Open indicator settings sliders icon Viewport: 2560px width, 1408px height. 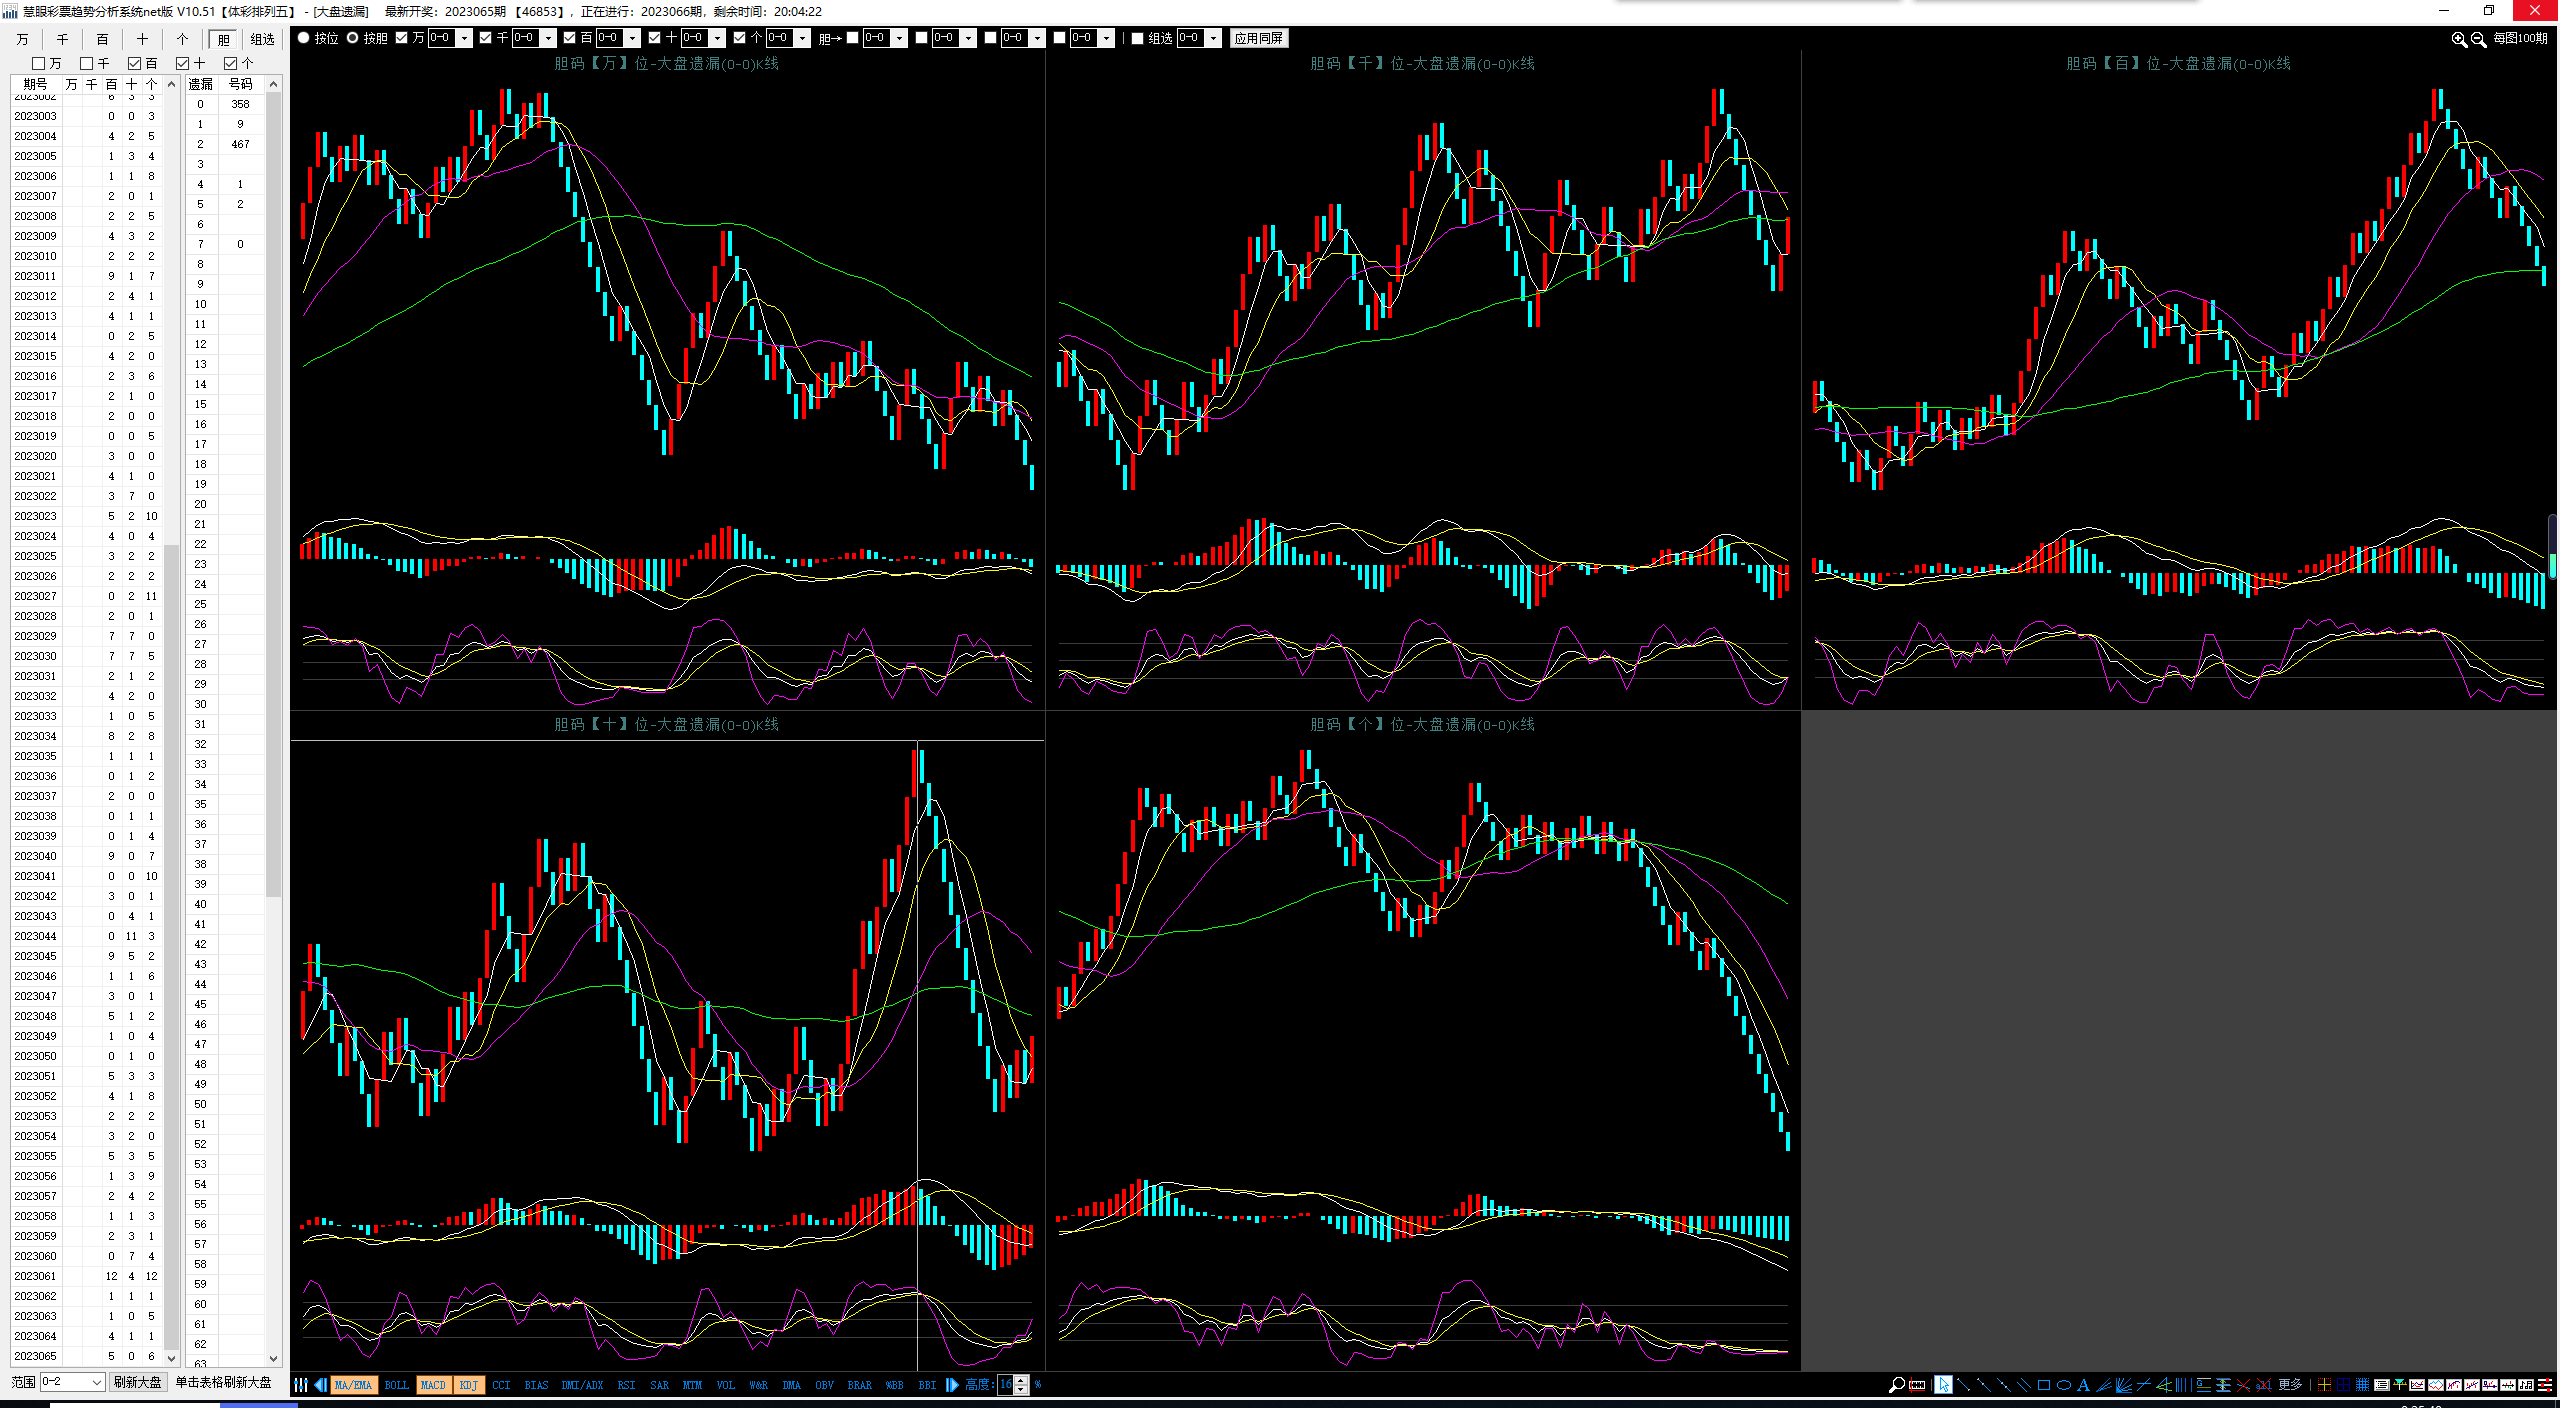(300, 1385)
